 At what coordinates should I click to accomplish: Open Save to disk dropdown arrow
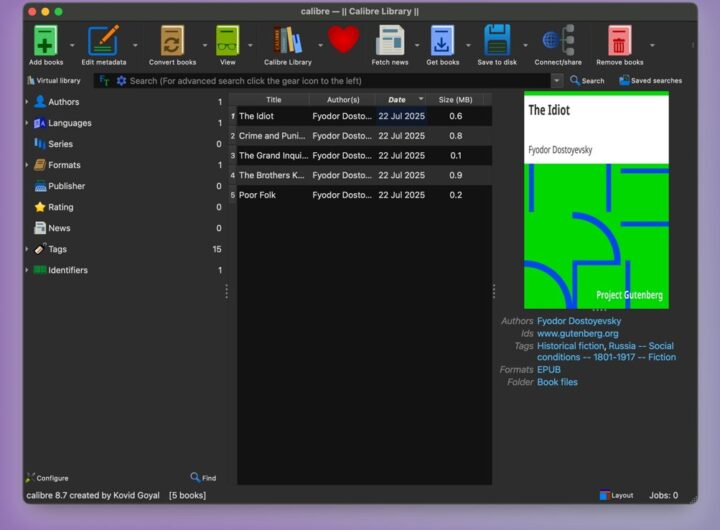525,45
